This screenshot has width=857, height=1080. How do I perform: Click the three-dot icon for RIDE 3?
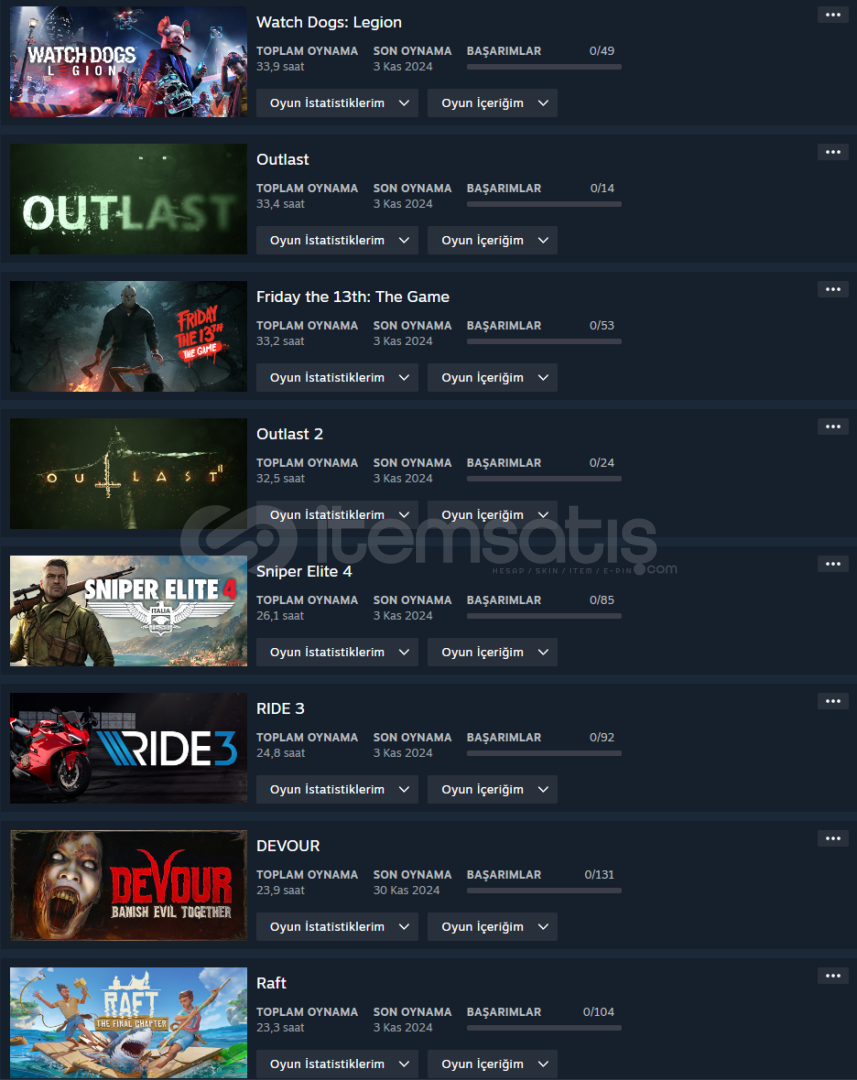tap(832, 700)
